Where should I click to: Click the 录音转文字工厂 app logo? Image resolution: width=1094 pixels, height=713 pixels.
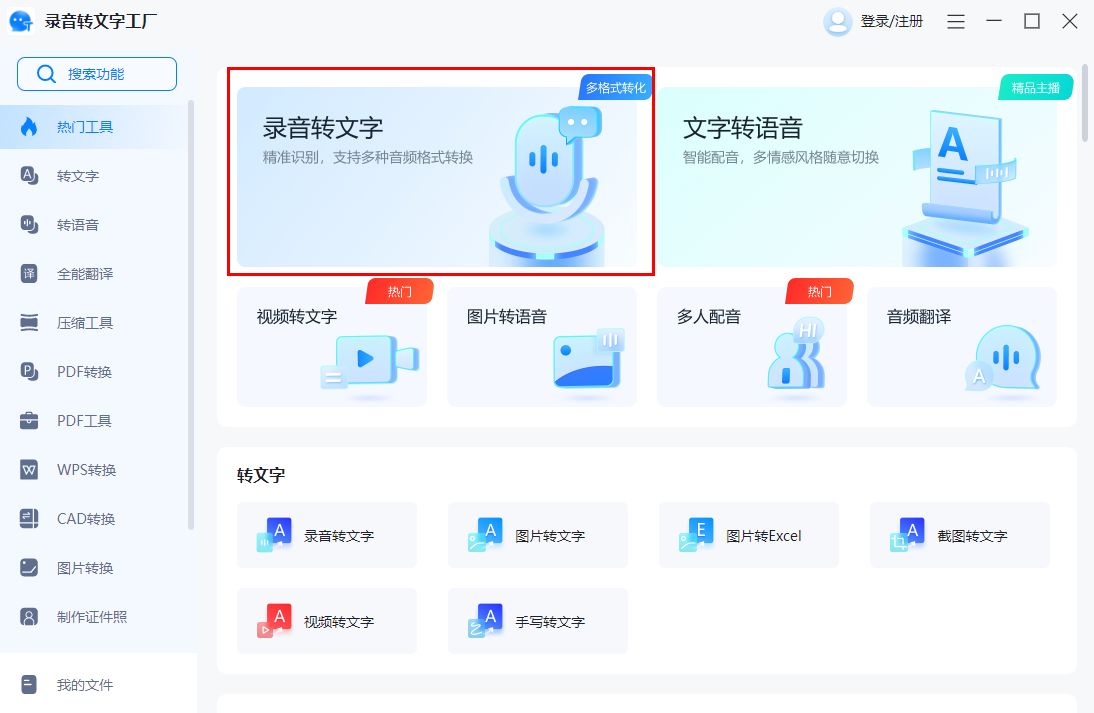click(x=21, y=21)
